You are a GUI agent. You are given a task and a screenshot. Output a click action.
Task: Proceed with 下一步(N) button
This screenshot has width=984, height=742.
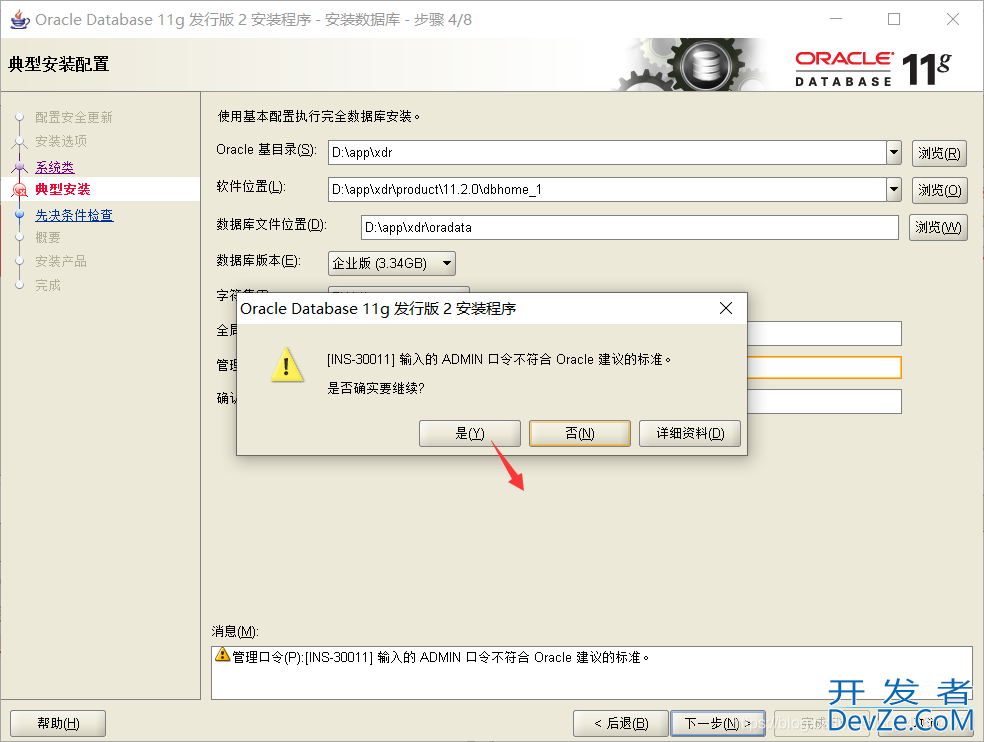click(717, 723)
